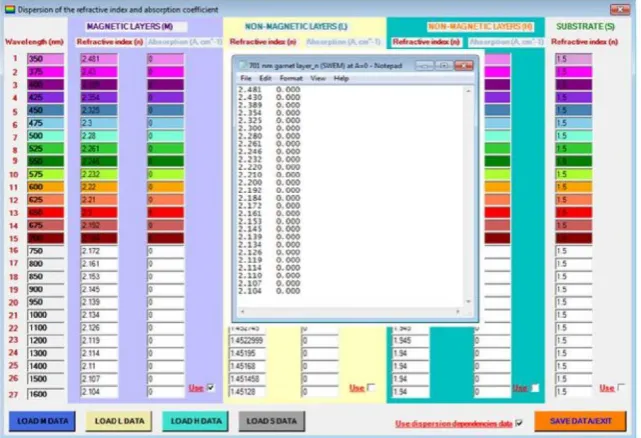The height and width of the screenshot is (438, 641).
Task: Check the Use checkbox for non-magnetic layers (L)
Action: 371,387
